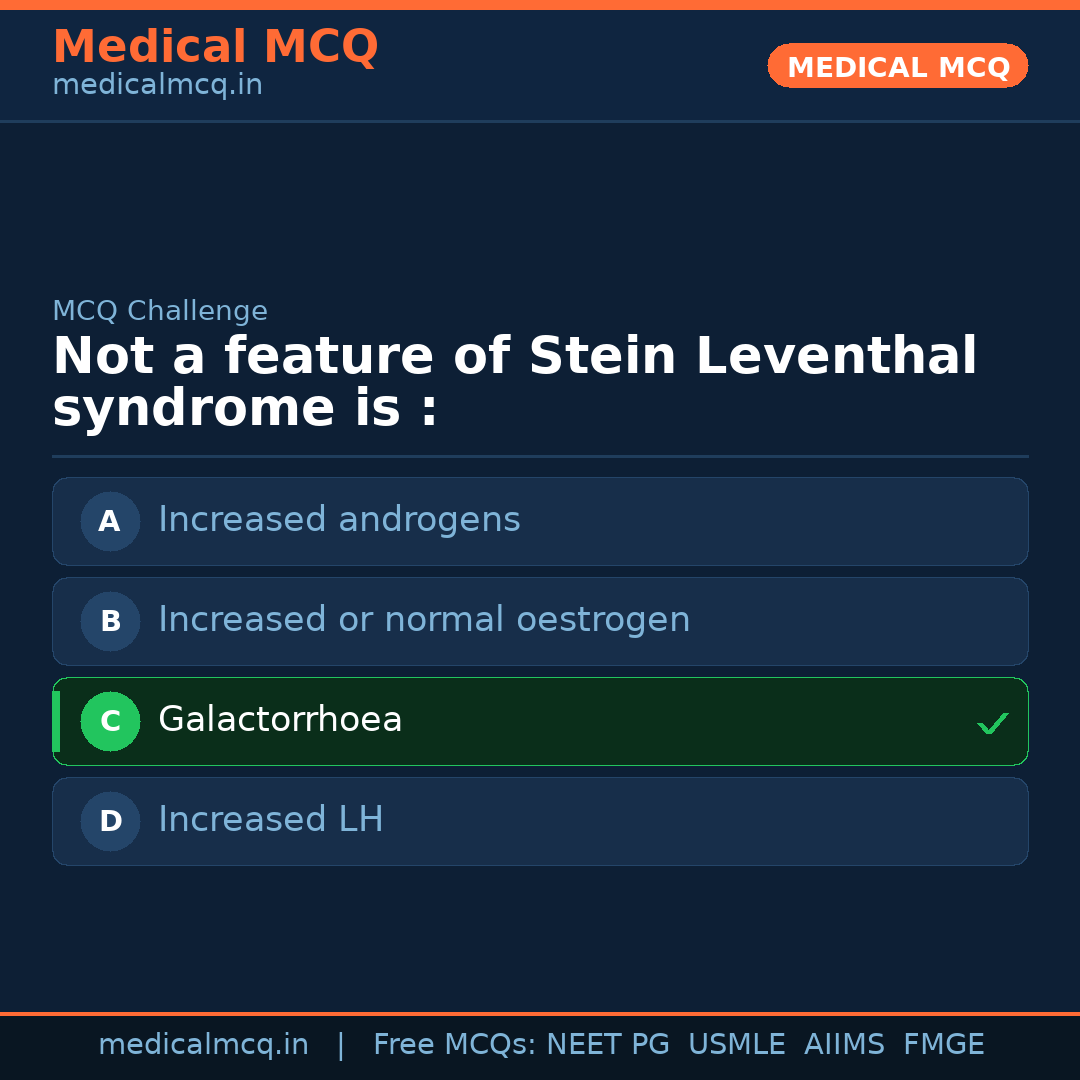Click the large "Medical MCQ" header title

click(215, 47)
